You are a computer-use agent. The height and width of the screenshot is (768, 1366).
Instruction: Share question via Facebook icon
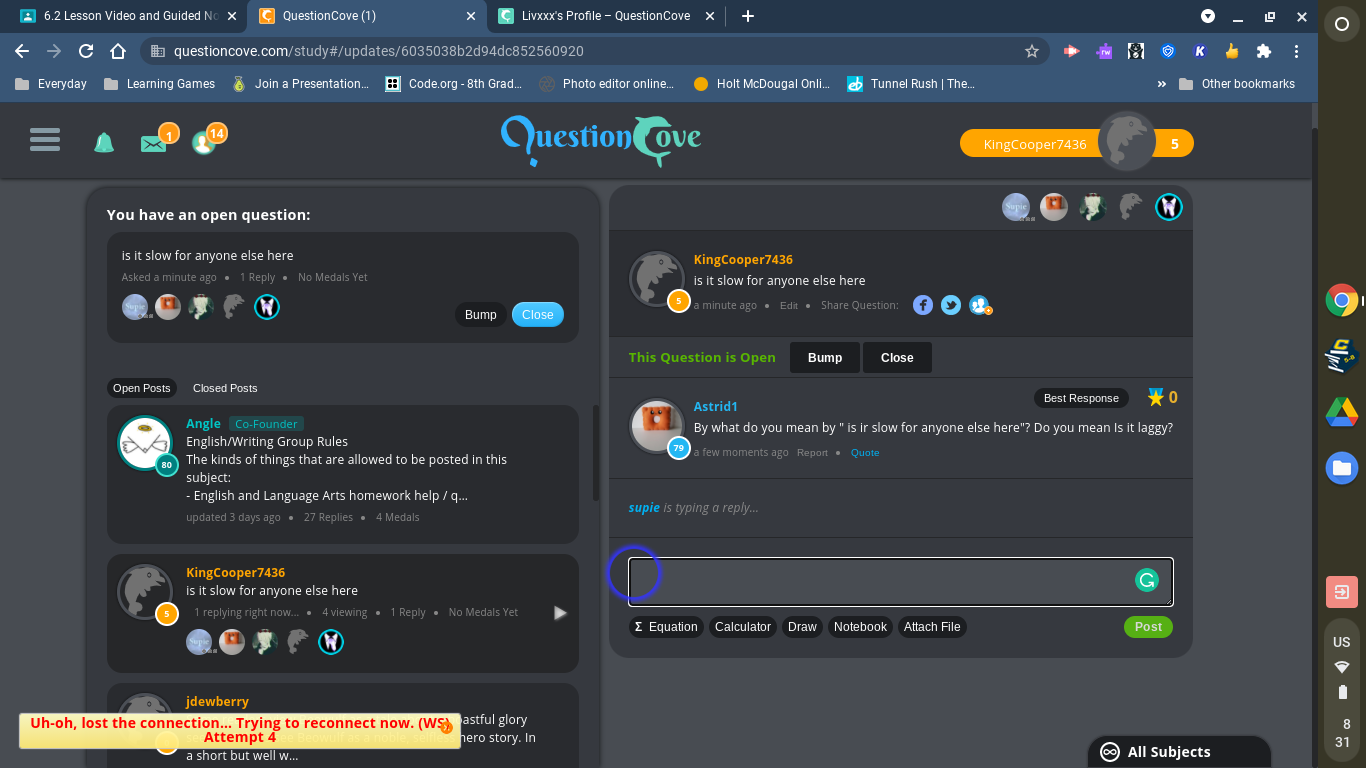click(923, 305)
